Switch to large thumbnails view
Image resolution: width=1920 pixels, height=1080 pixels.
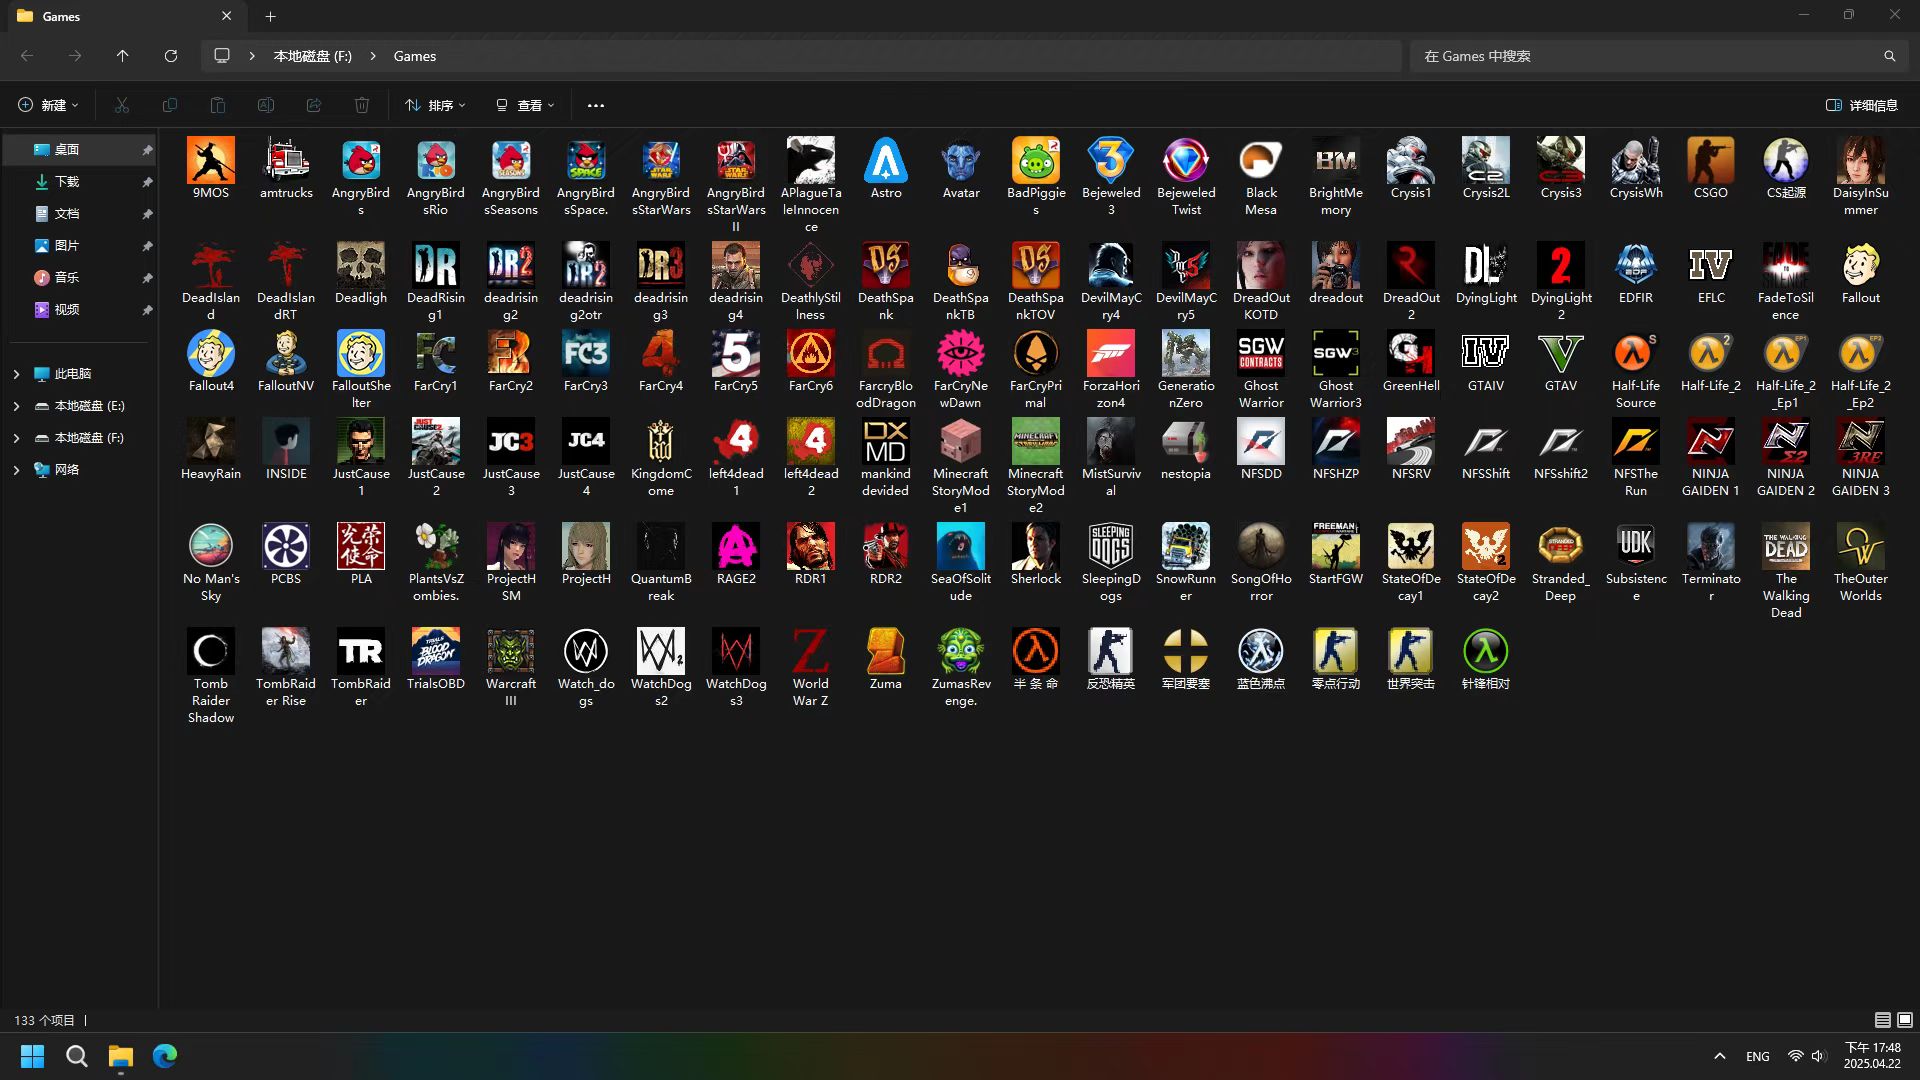[x=1905, y=1020]
